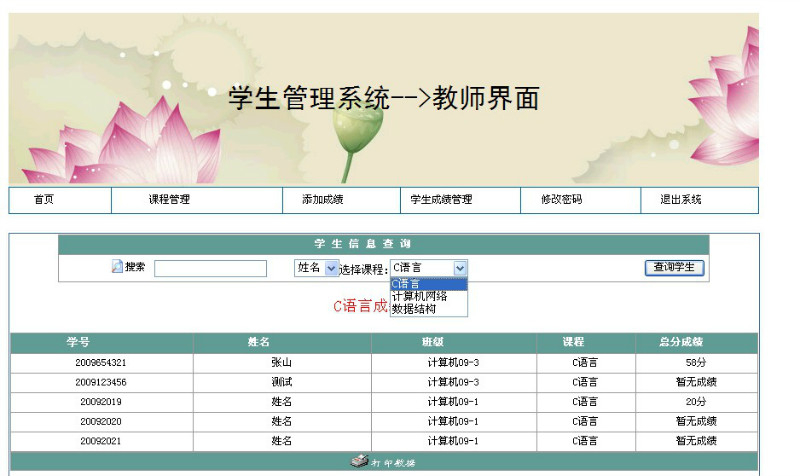800x476 pixels.
Task: Pick 数据结构 from the course dropdown list
Action: click(429, 309)
